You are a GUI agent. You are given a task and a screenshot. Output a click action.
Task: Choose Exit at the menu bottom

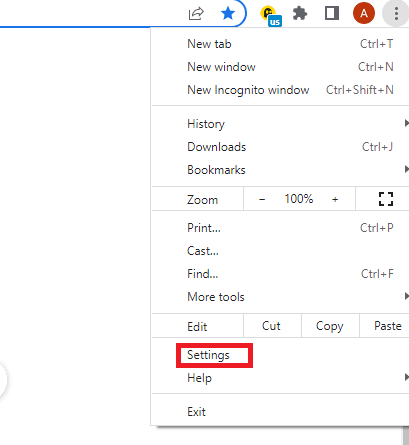pos(281,412)
